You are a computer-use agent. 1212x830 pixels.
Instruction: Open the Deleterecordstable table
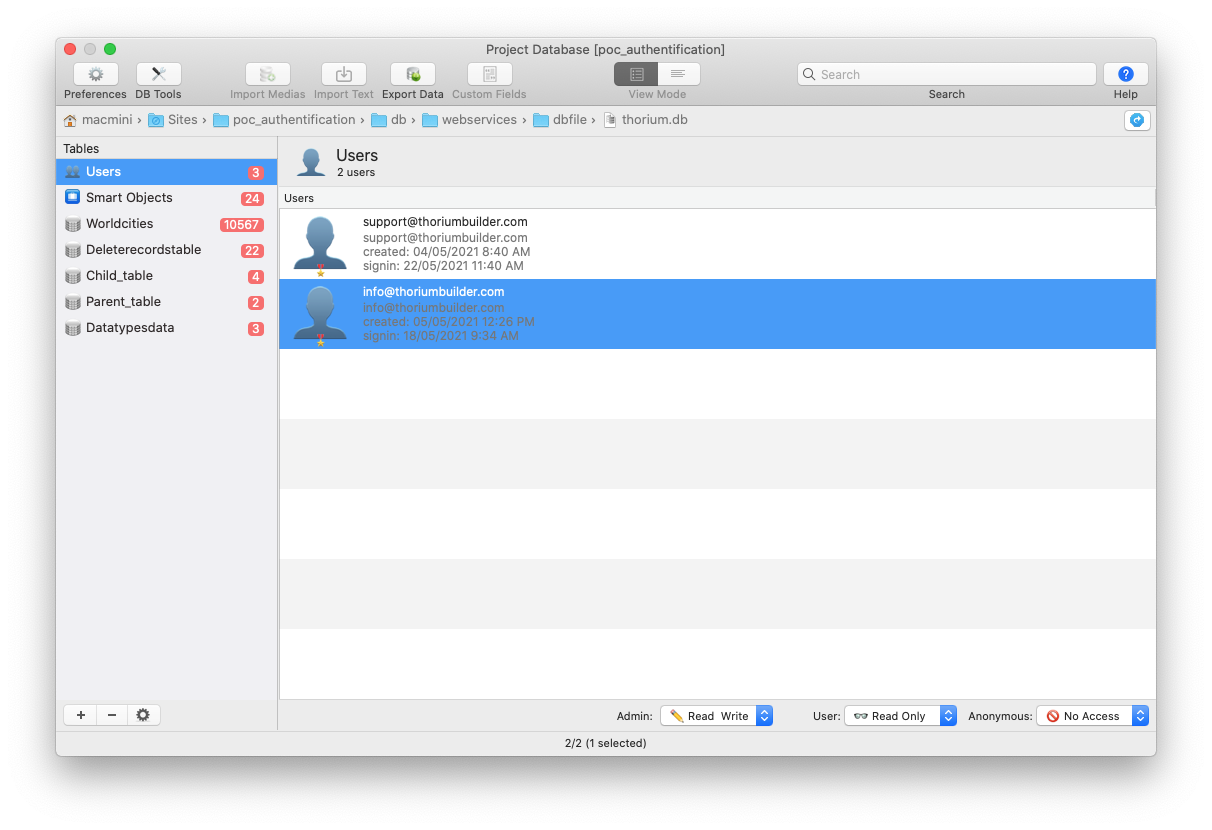[x=143, y=250]
